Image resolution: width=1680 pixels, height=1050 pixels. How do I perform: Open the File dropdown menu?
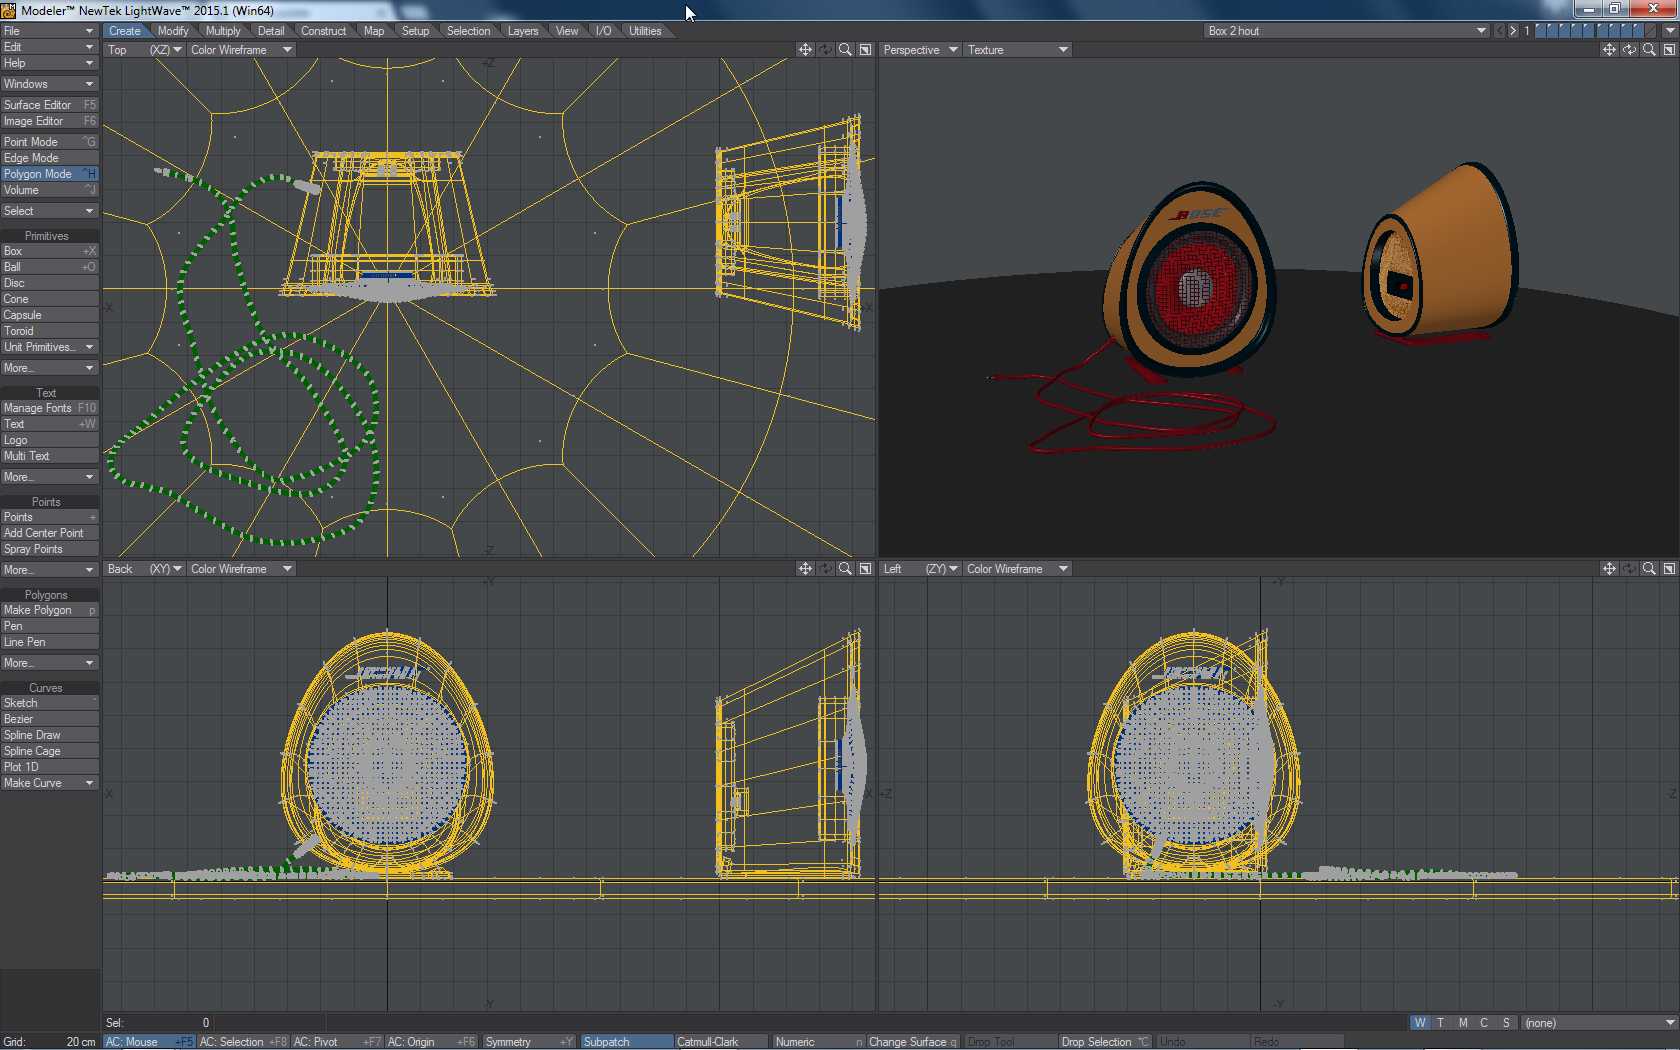tap(49, 31)
